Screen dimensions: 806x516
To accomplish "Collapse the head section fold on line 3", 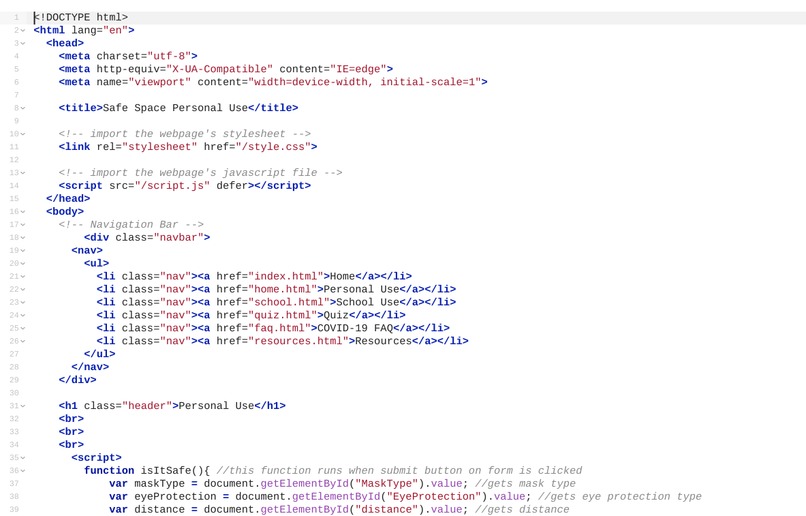I will [23, 43].
